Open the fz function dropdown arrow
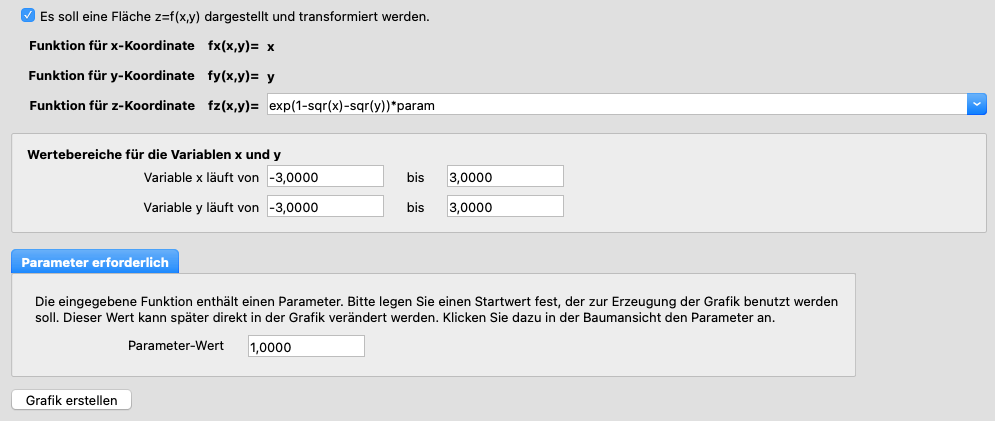This screenshot has width=995, height=421. tap(977, 104)
